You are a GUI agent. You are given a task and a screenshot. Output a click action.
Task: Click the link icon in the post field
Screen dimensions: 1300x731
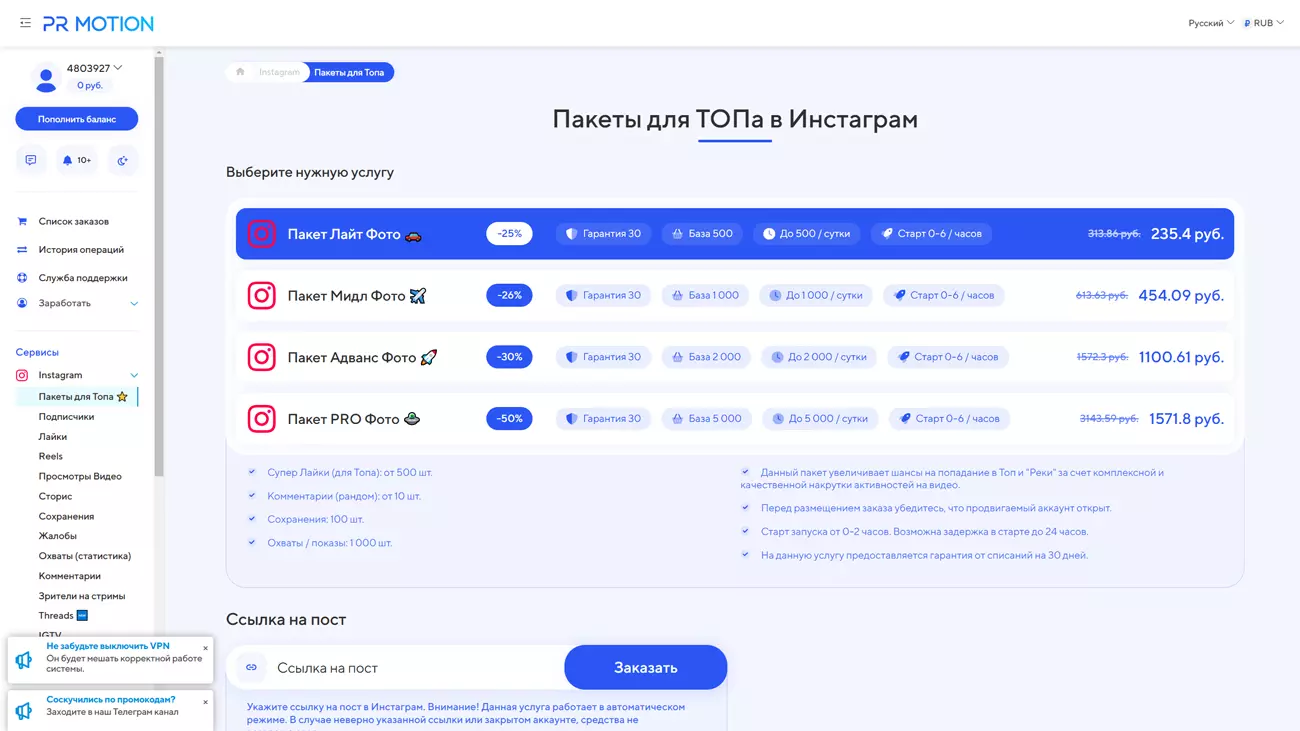[x=252, y=668]
